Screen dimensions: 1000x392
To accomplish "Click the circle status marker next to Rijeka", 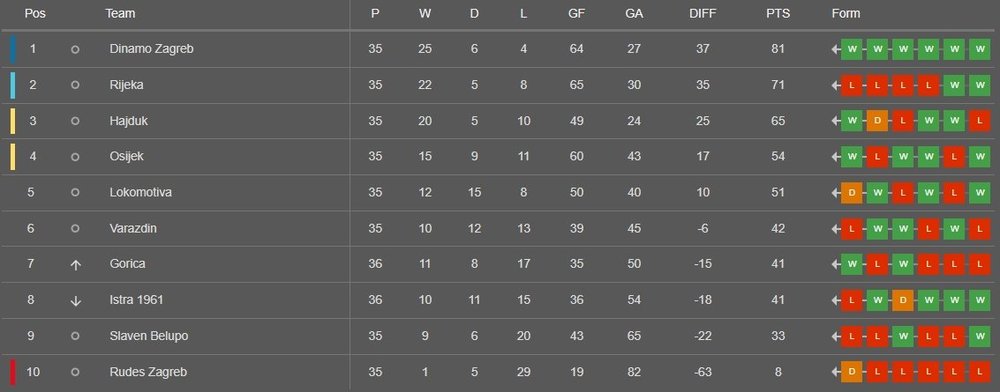I will tap(75, 85).
